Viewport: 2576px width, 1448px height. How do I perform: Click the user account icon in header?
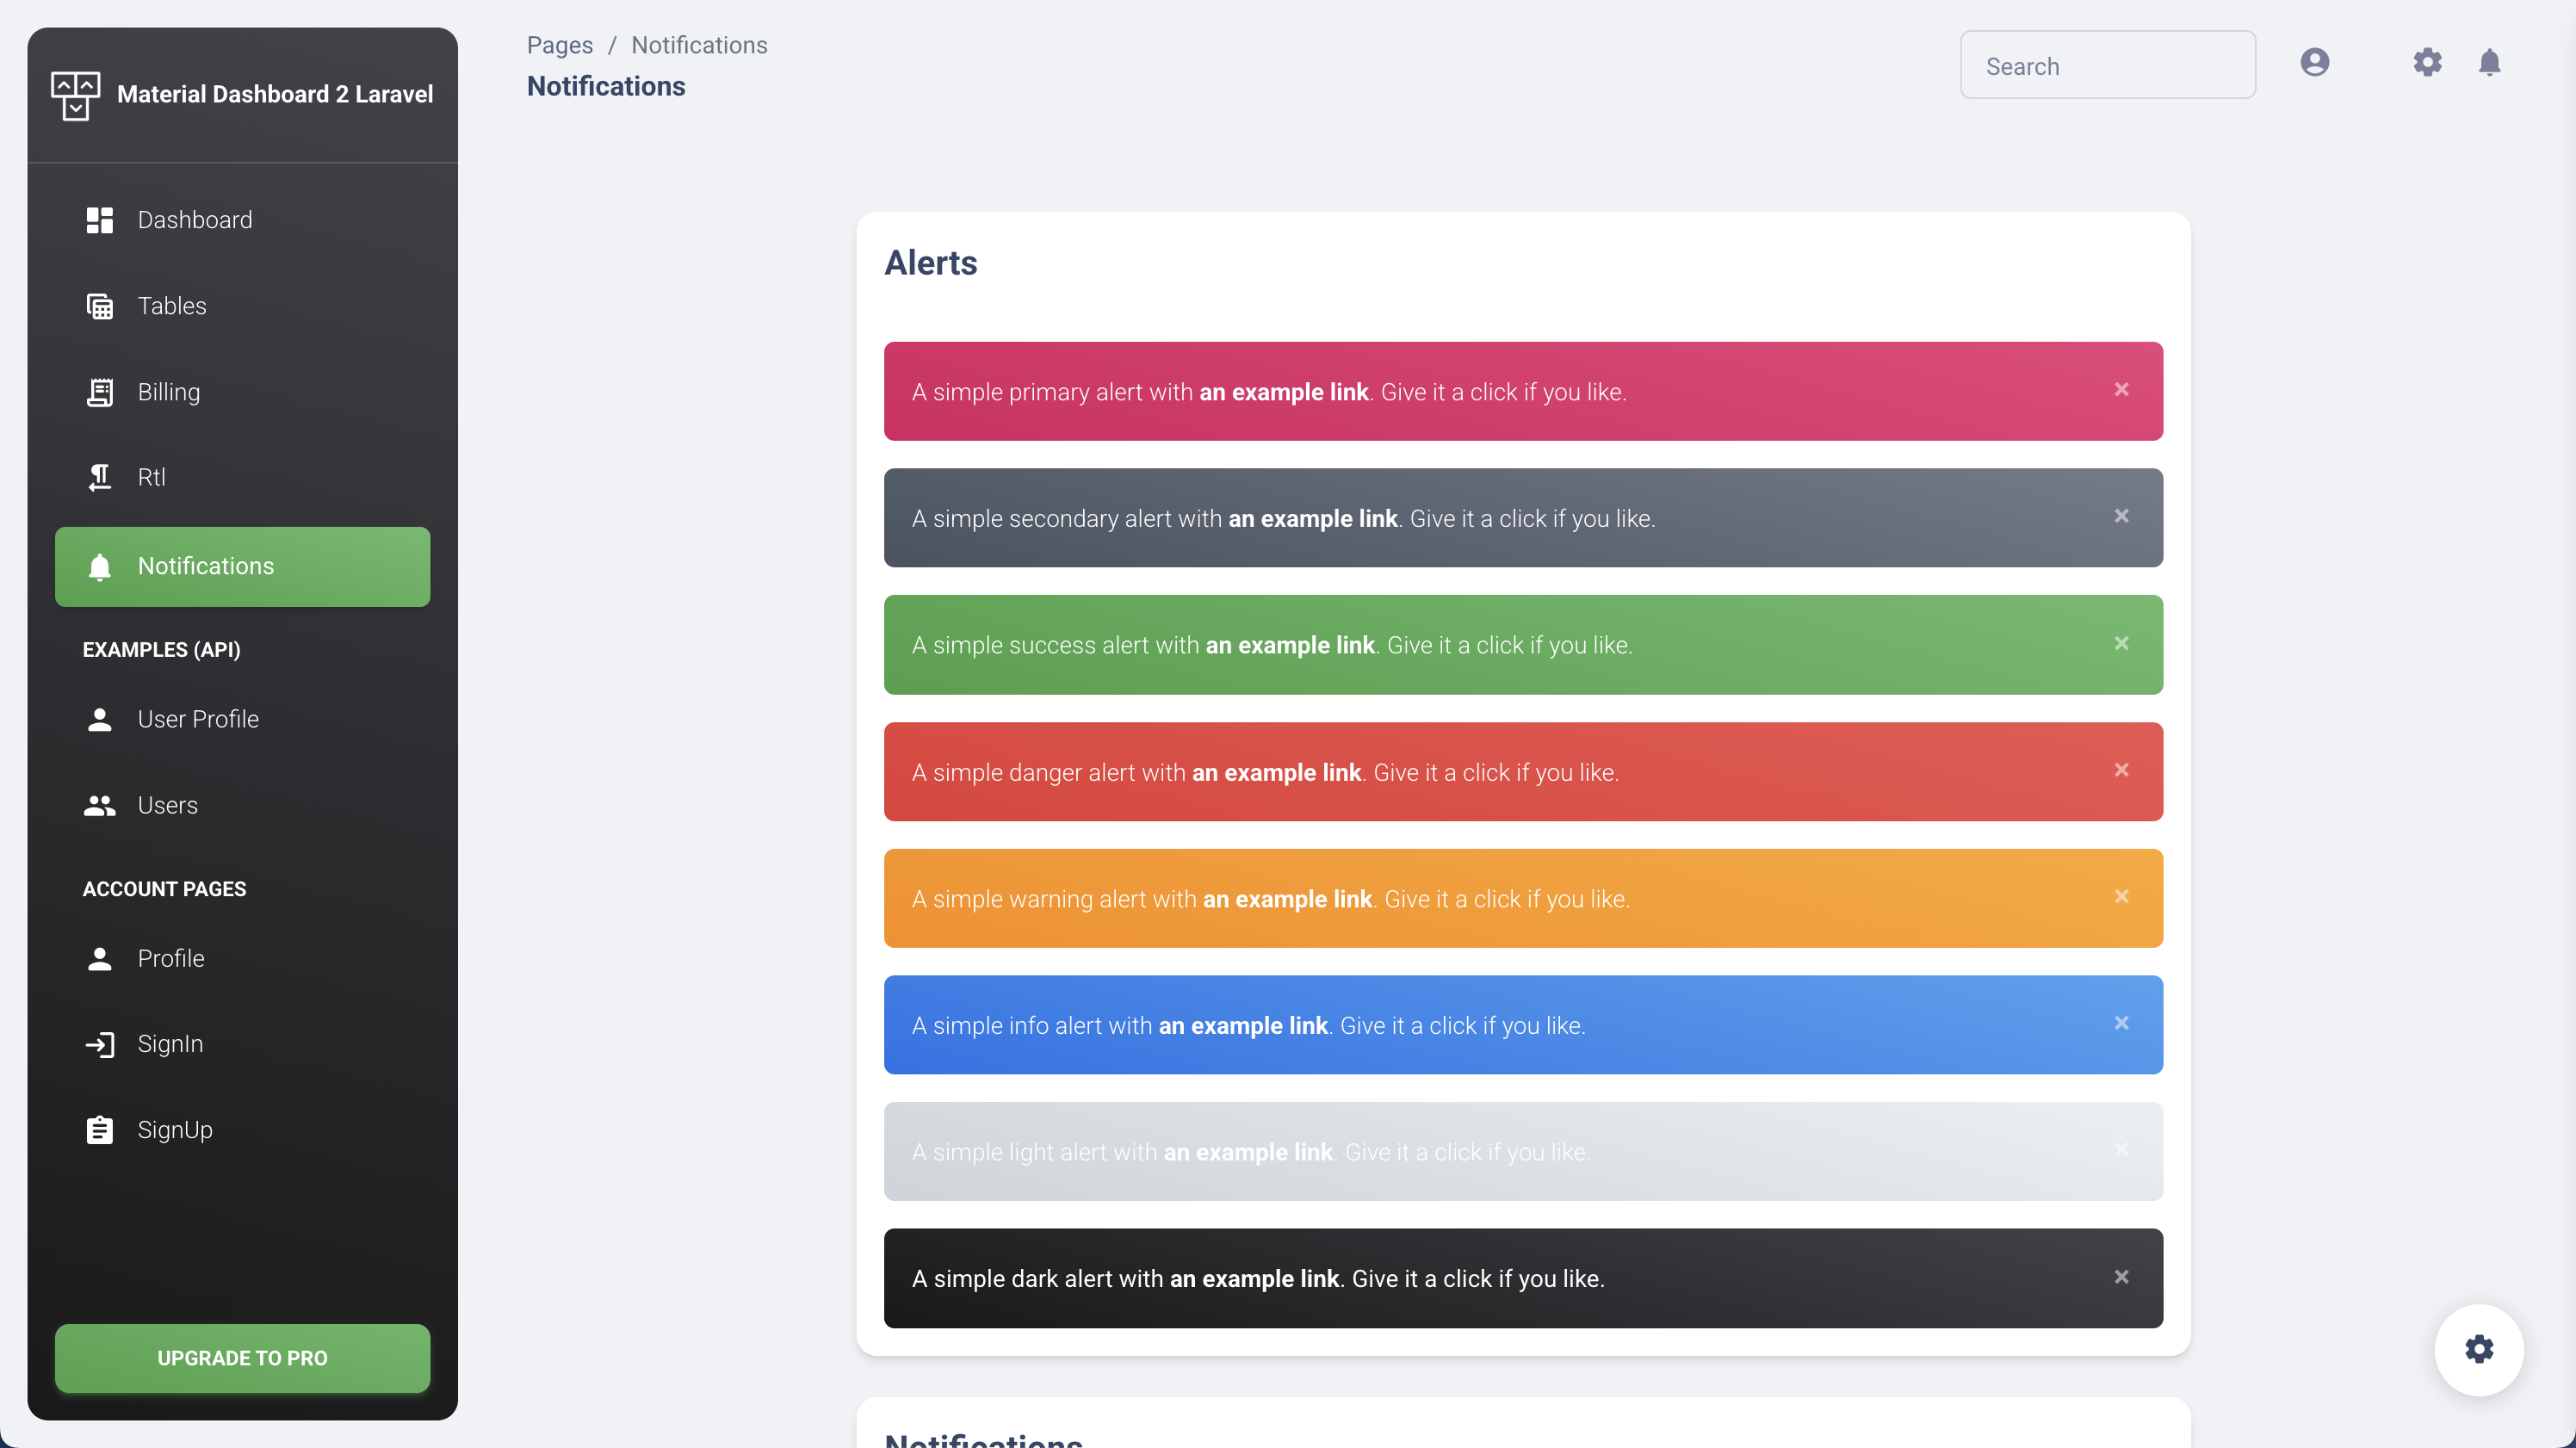(x=2314, y=63)
